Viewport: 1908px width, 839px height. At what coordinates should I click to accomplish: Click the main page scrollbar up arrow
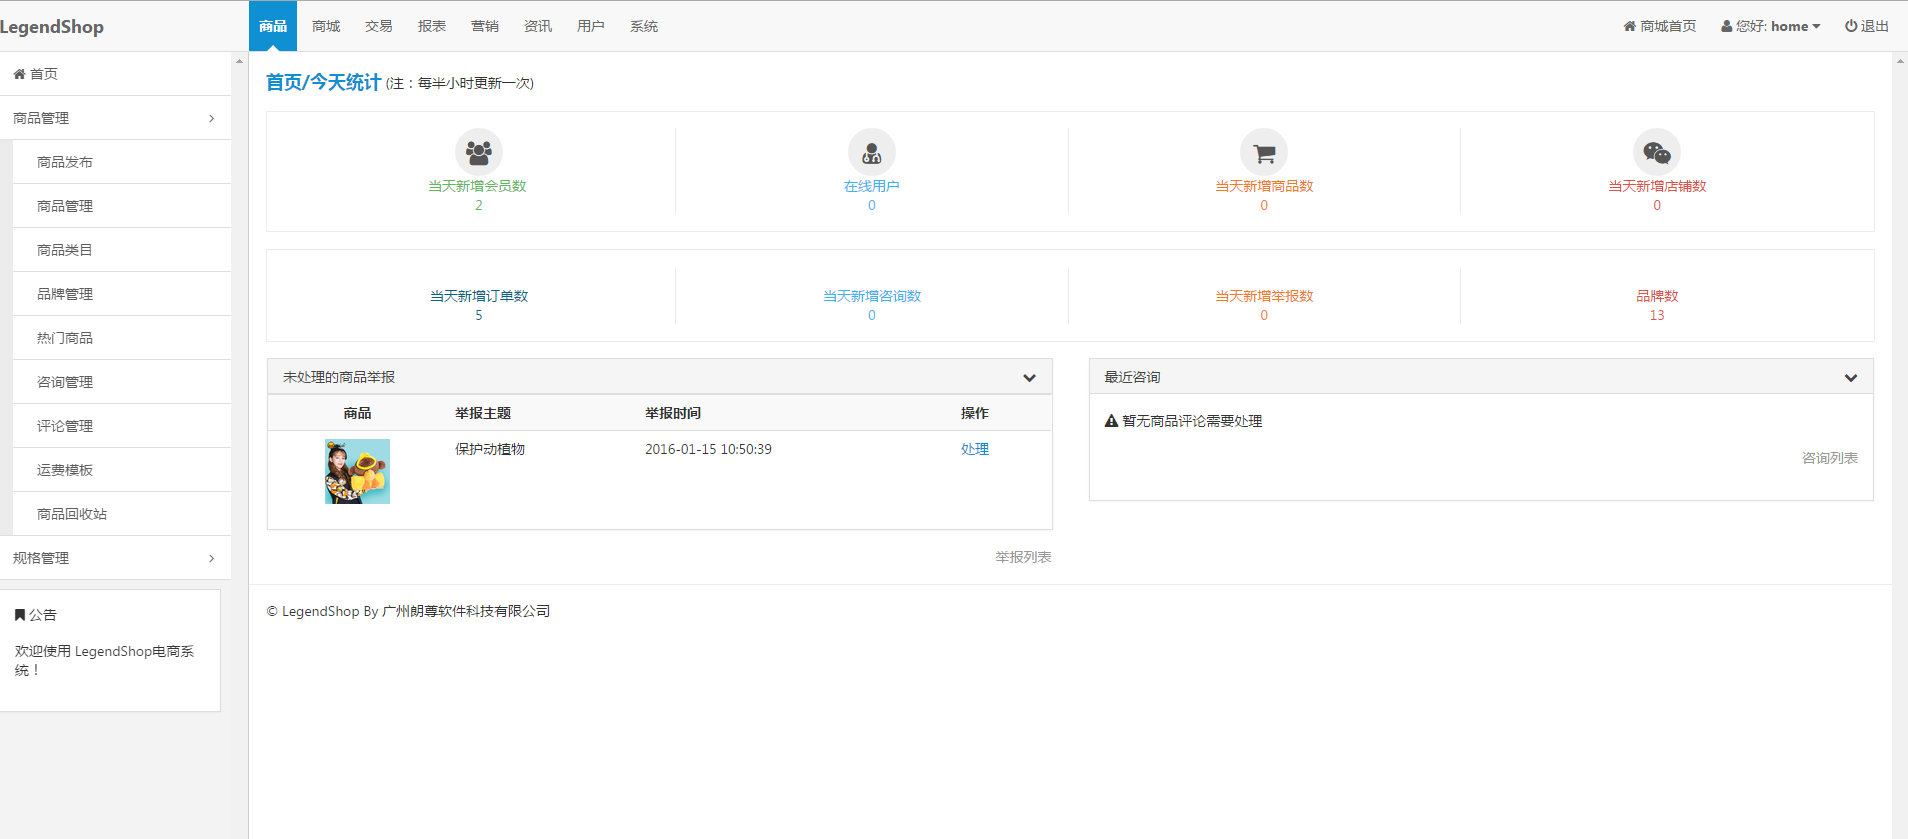[1900, 61]
